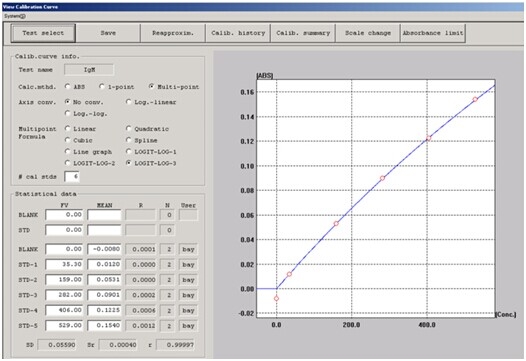Click the Sr value 0.00040
Image resolution: width=526 pixels, height=361 pixels.
[118, 345]
